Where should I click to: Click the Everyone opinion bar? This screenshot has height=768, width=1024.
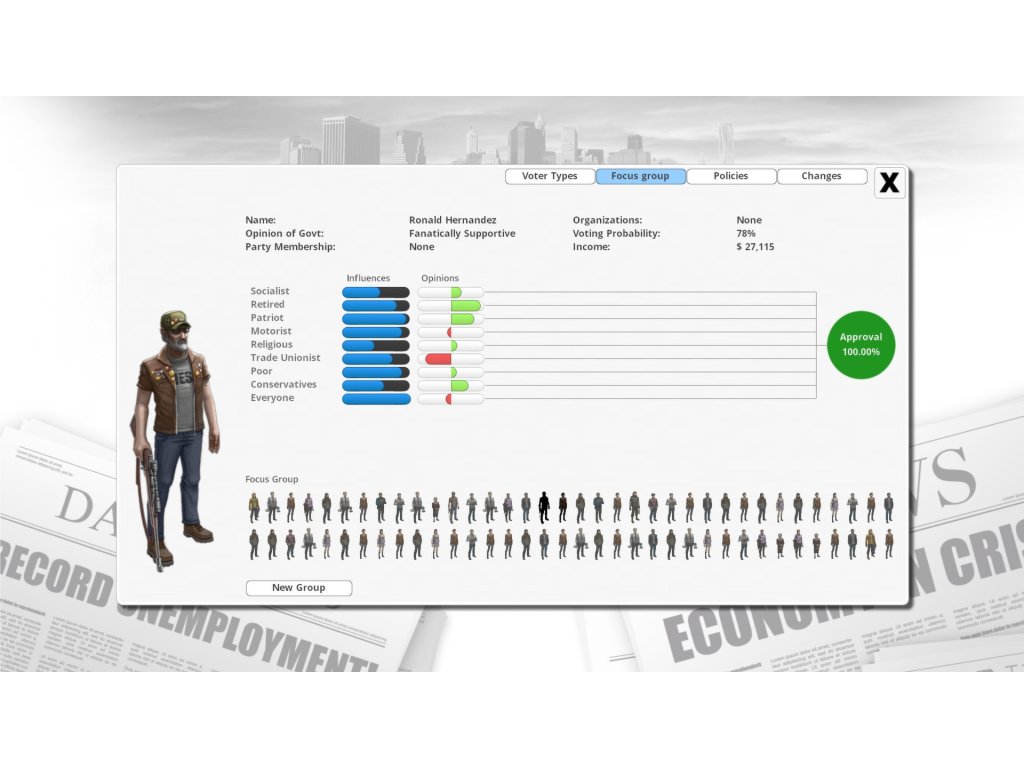pos(451,399)
